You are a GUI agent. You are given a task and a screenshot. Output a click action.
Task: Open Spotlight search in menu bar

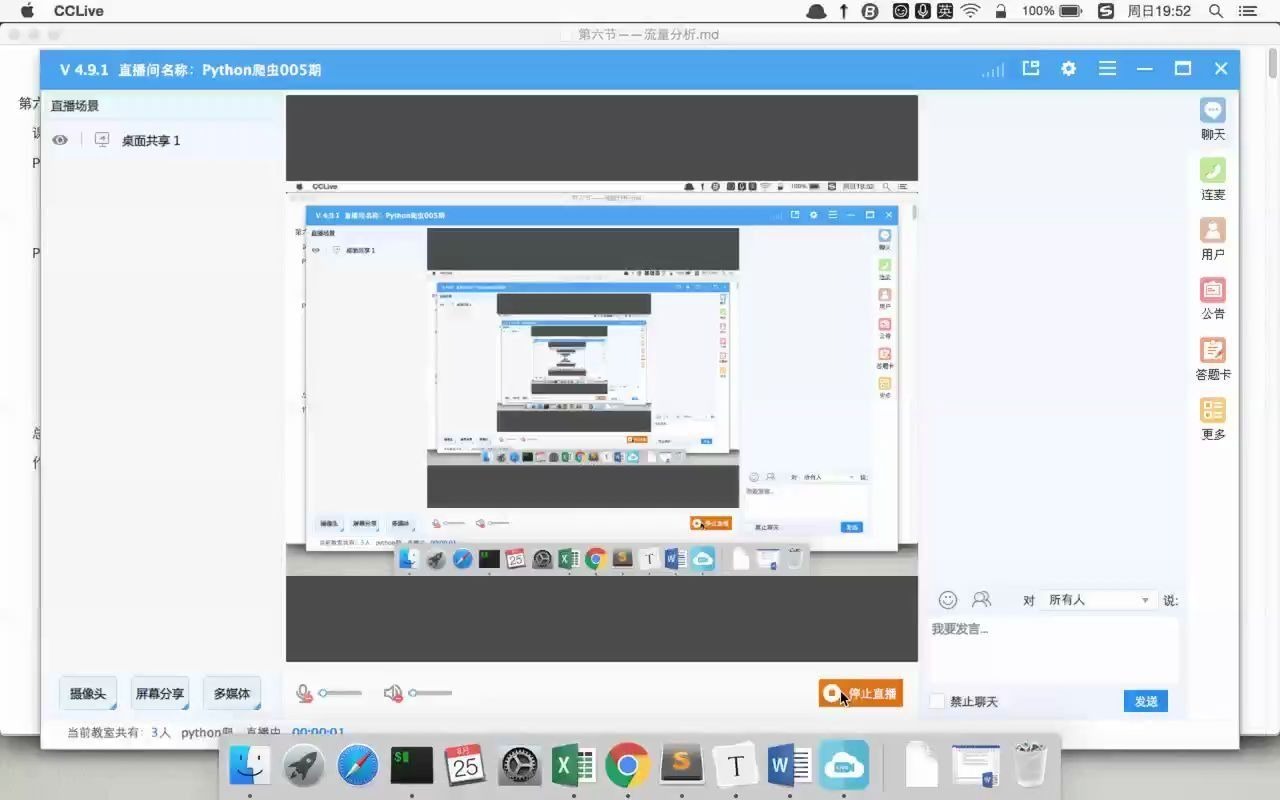1216,11
